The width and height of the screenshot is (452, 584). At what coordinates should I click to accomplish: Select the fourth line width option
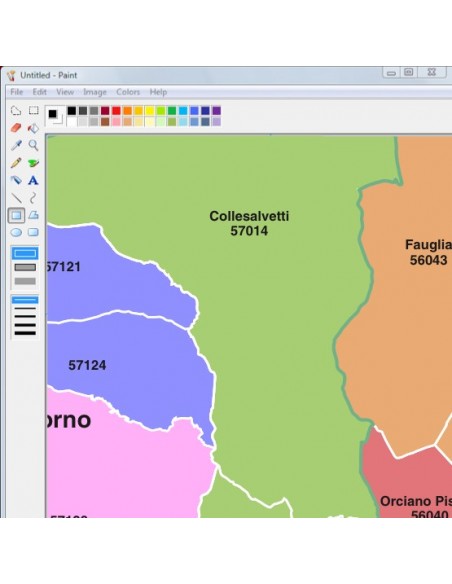click(25, 325)
